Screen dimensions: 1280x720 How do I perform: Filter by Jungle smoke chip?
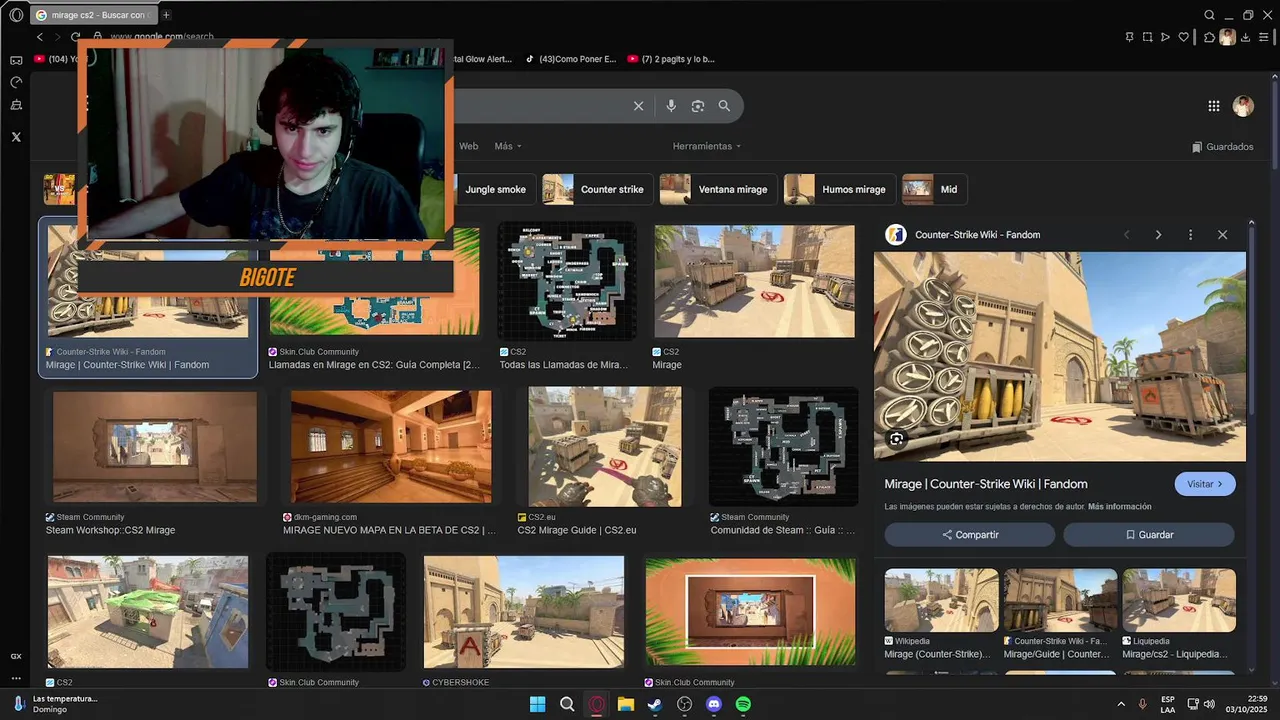[x=495, y=189]
